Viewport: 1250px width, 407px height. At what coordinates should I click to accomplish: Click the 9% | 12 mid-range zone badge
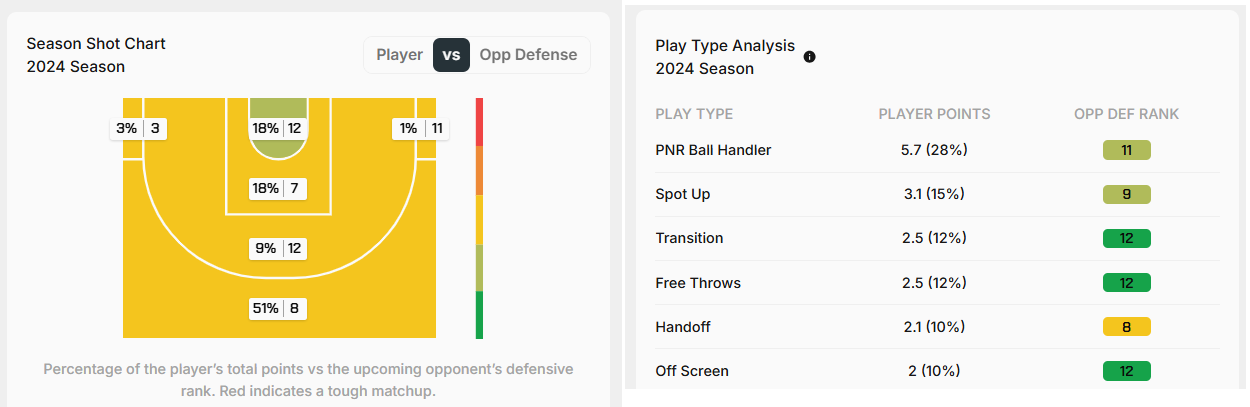click(277, 248)
